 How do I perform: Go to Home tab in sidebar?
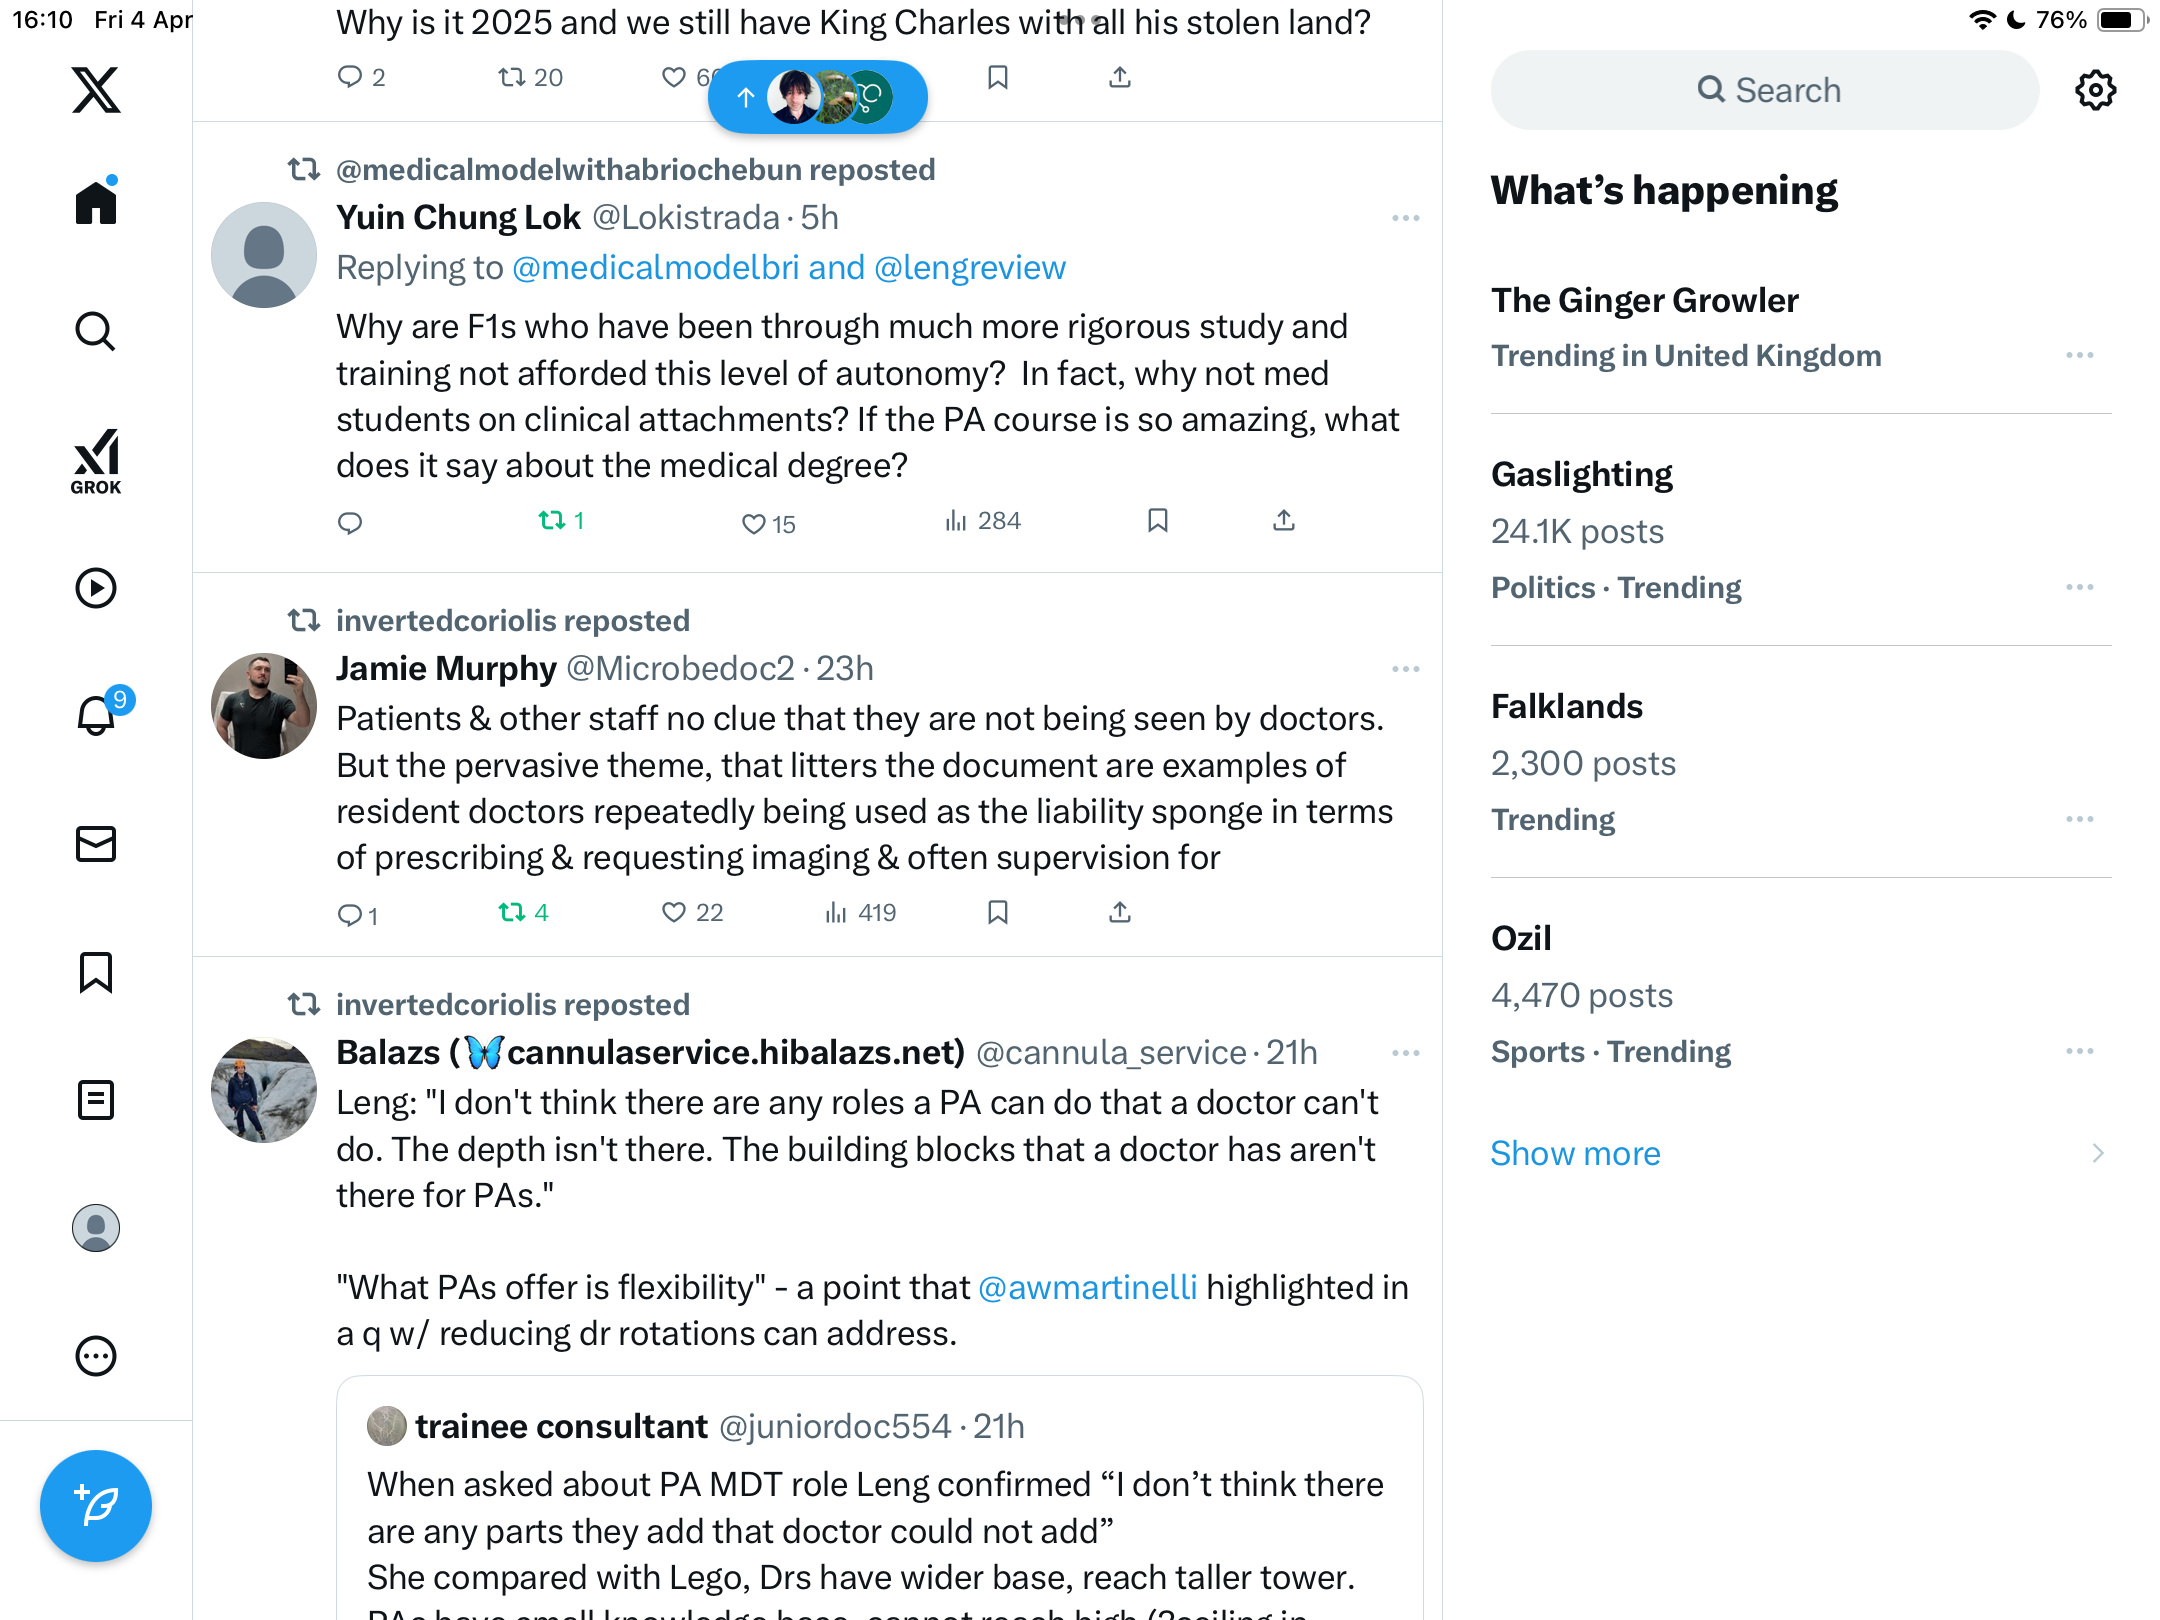pyautogui.click(x=96, y=202)
